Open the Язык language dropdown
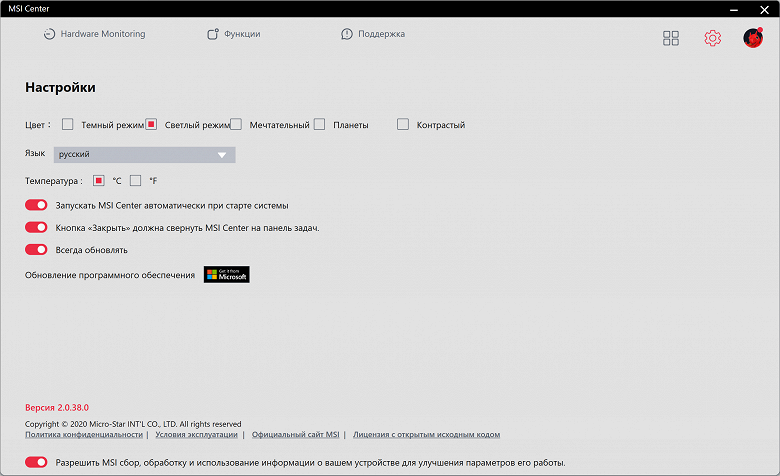 click(x=144, y=155)
